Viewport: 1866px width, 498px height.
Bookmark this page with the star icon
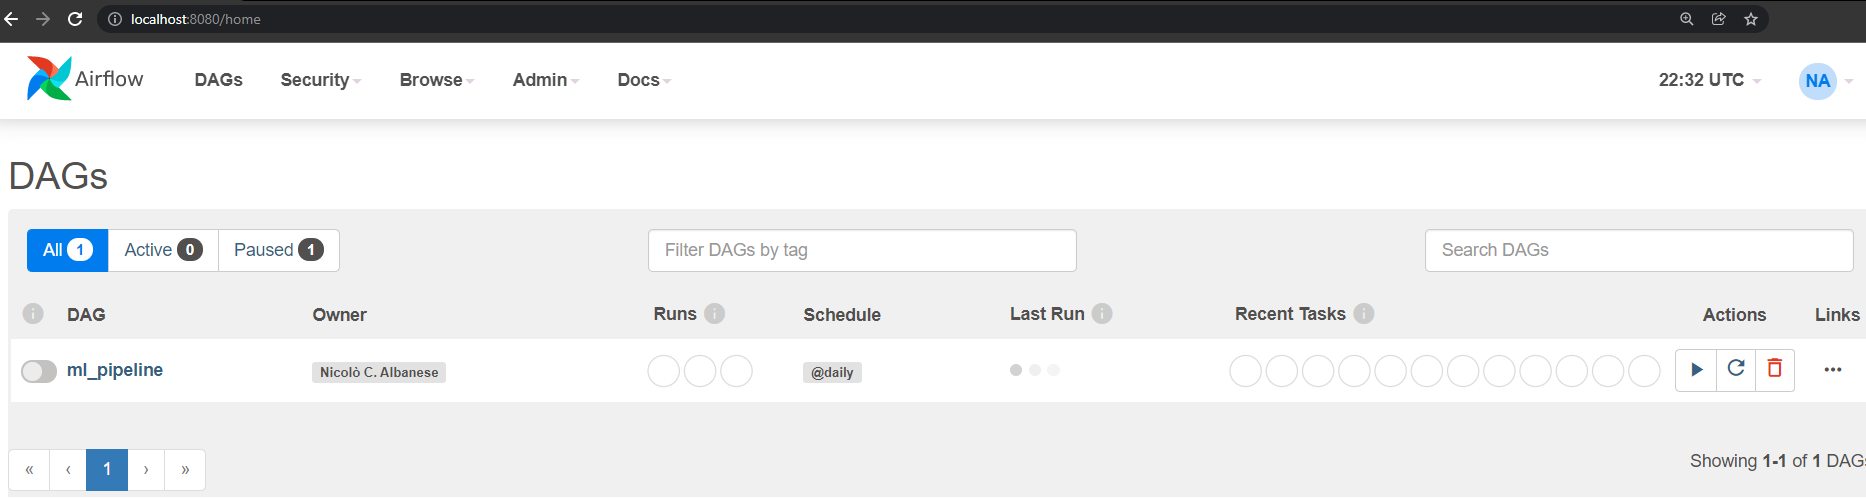[1751, 19]
